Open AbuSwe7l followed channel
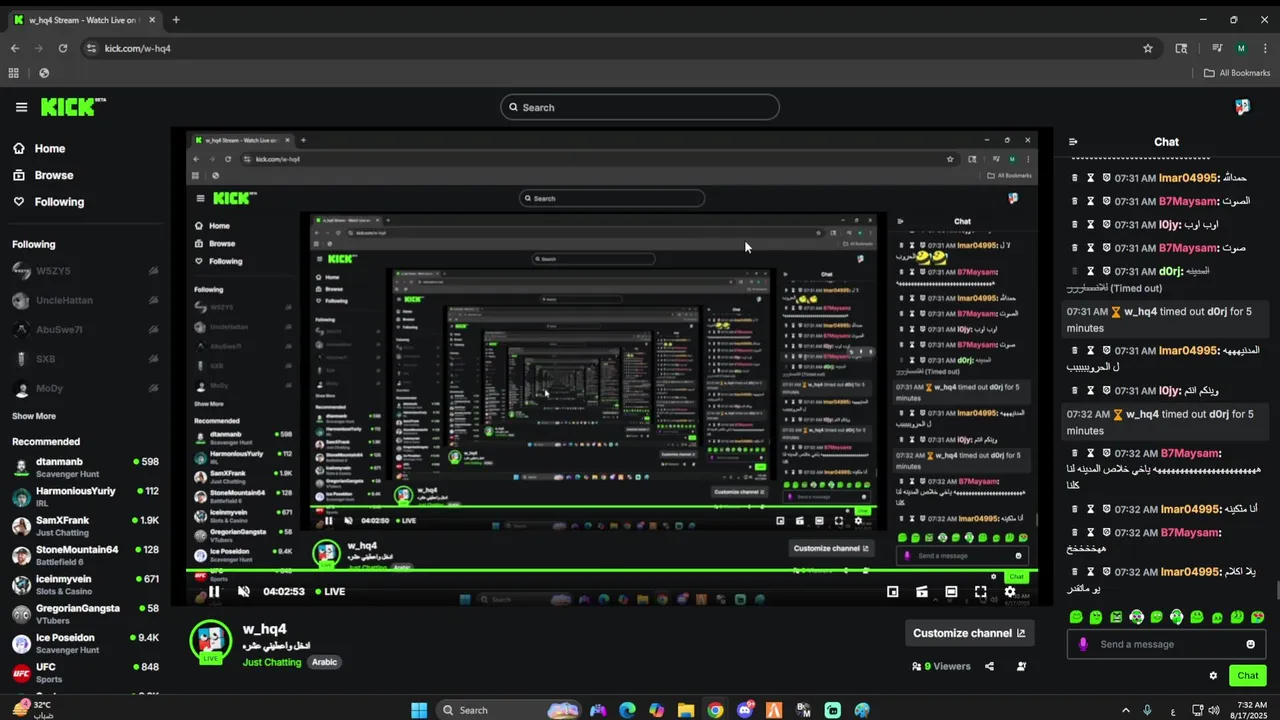The height and width of the screenshot is (720, 1280). click(x=85, y=330)
